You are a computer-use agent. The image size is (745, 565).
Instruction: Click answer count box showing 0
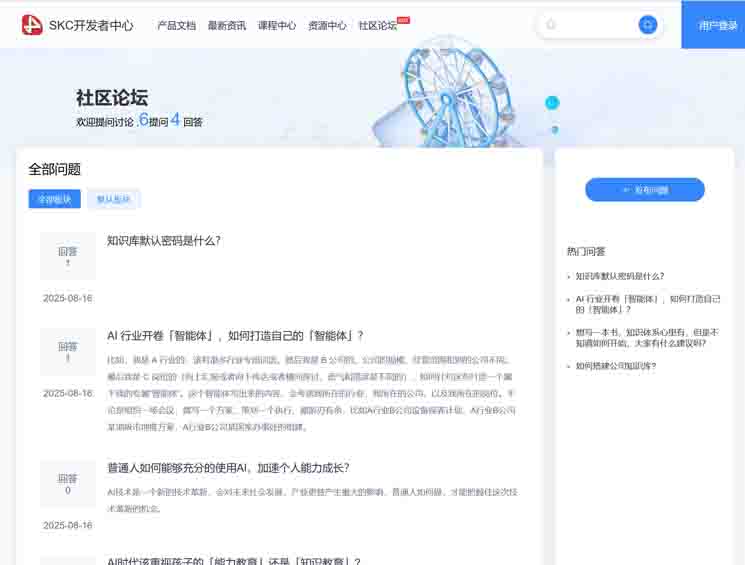pyautogui.click(x=68, y=484)
